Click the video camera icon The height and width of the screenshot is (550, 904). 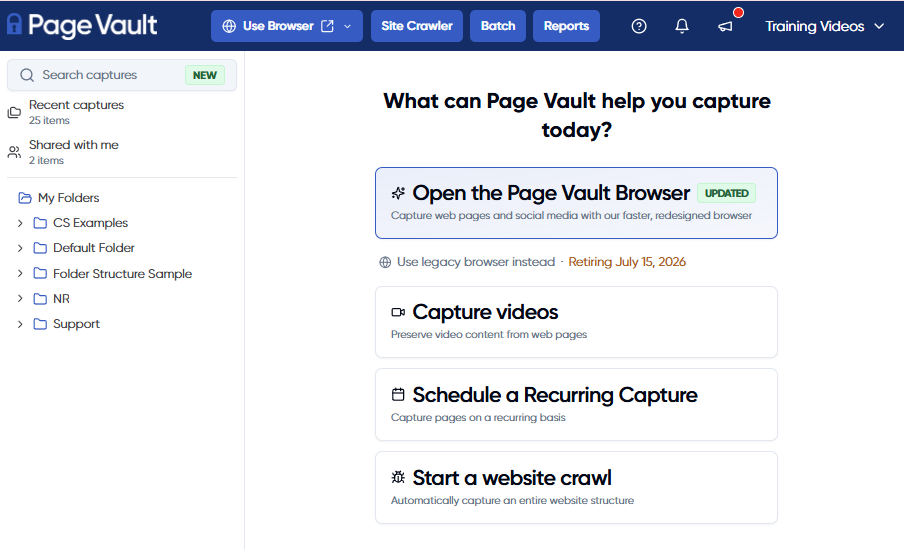tap(398, 312)
